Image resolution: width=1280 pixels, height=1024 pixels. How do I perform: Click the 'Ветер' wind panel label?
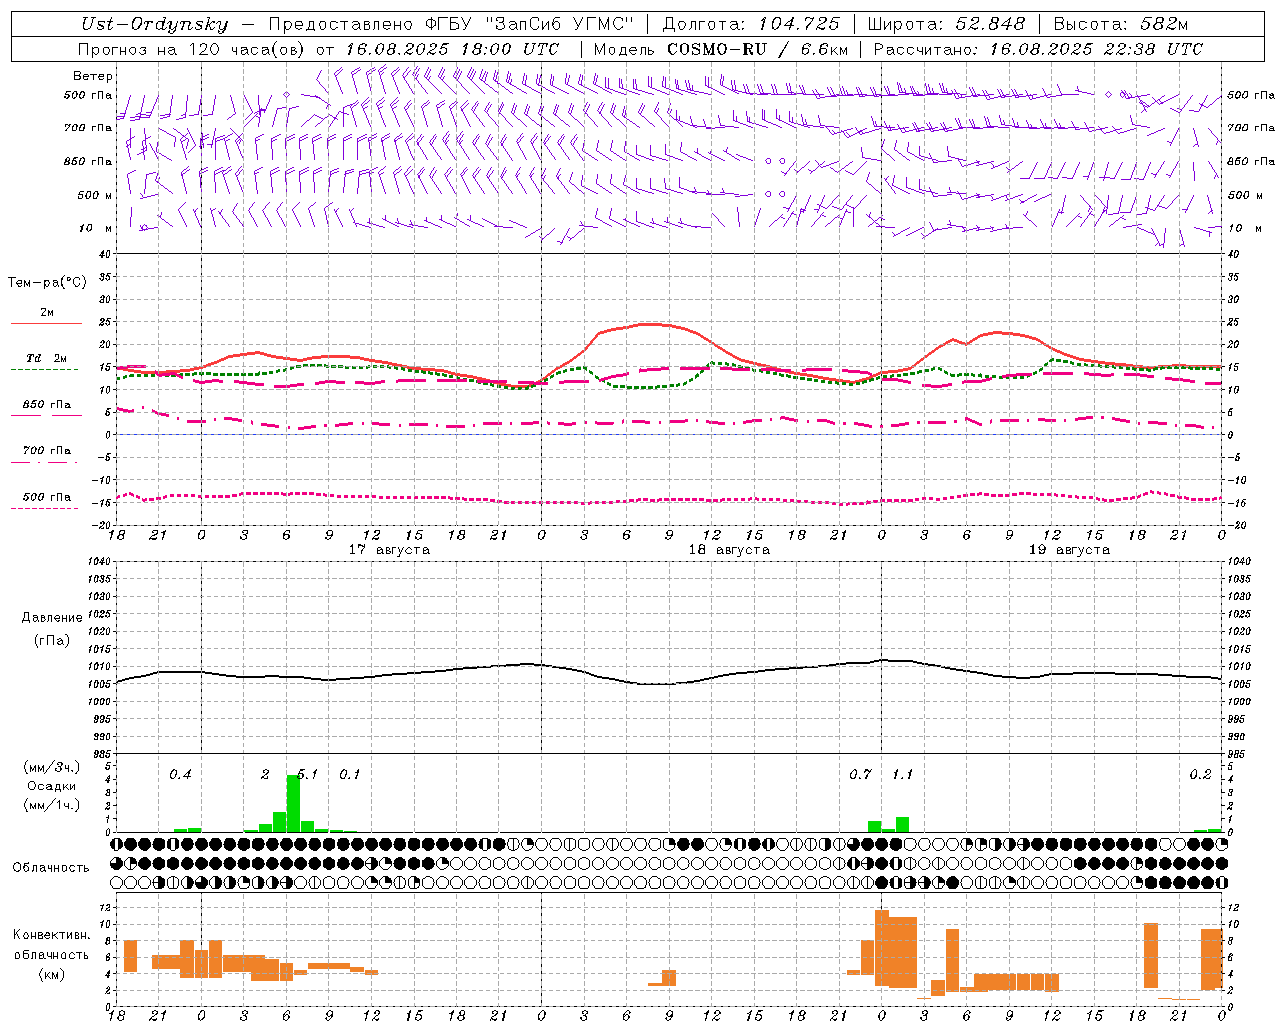click(x=93, y=76)
